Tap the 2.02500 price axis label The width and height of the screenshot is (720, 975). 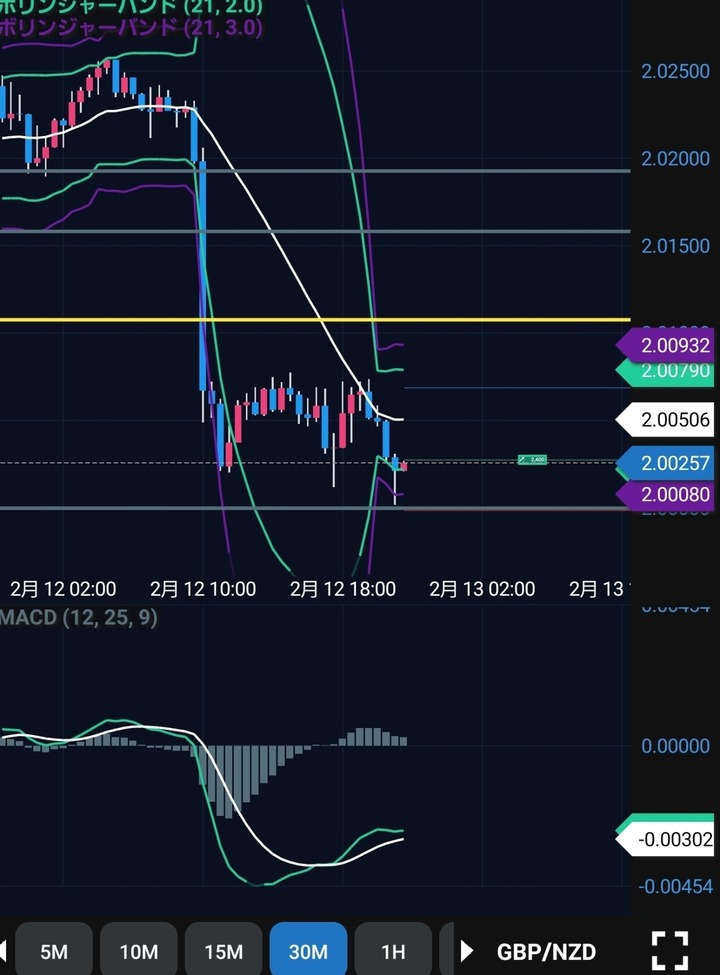[675, 72]
